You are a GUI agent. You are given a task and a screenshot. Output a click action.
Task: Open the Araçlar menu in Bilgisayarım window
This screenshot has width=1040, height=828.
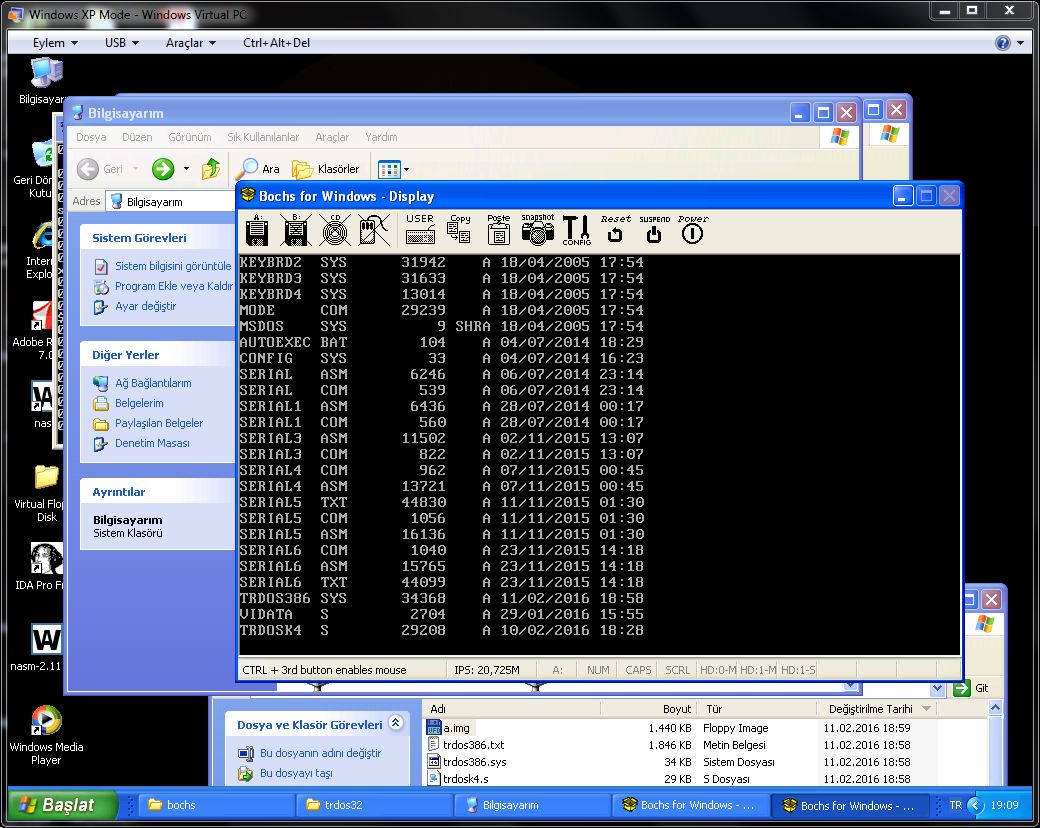coord(332,137)
